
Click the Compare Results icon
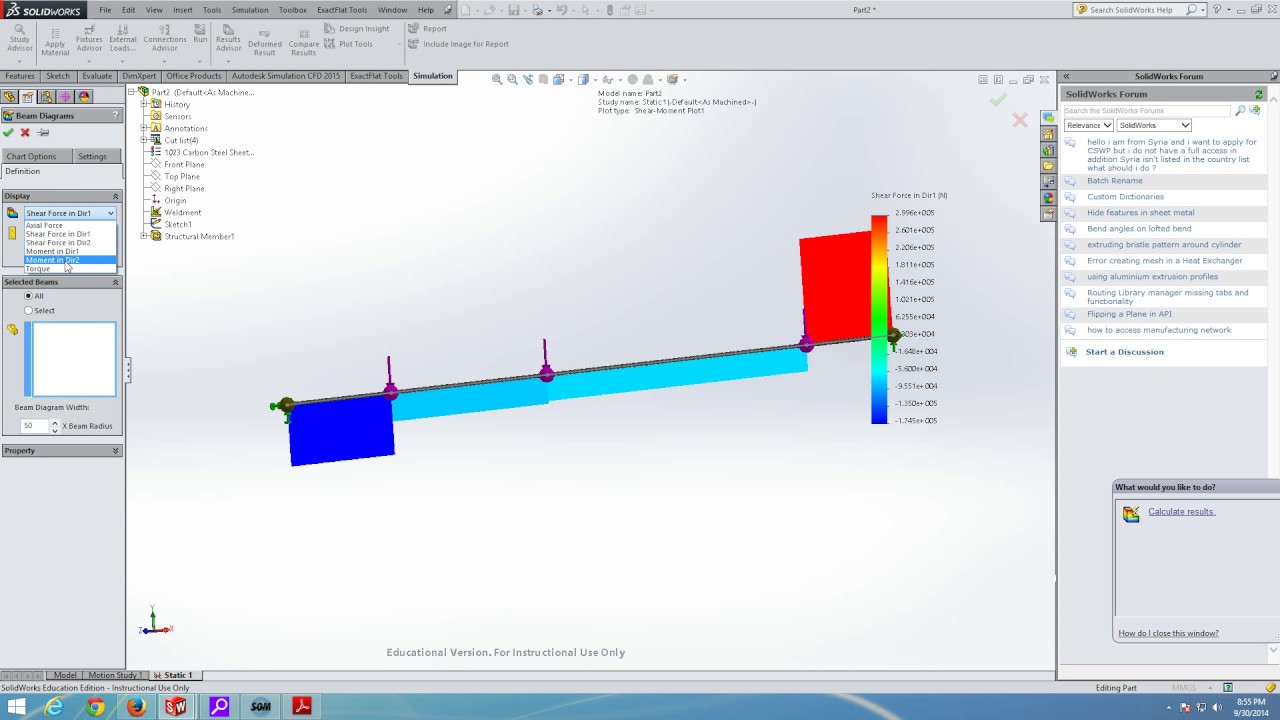[304, 42]
